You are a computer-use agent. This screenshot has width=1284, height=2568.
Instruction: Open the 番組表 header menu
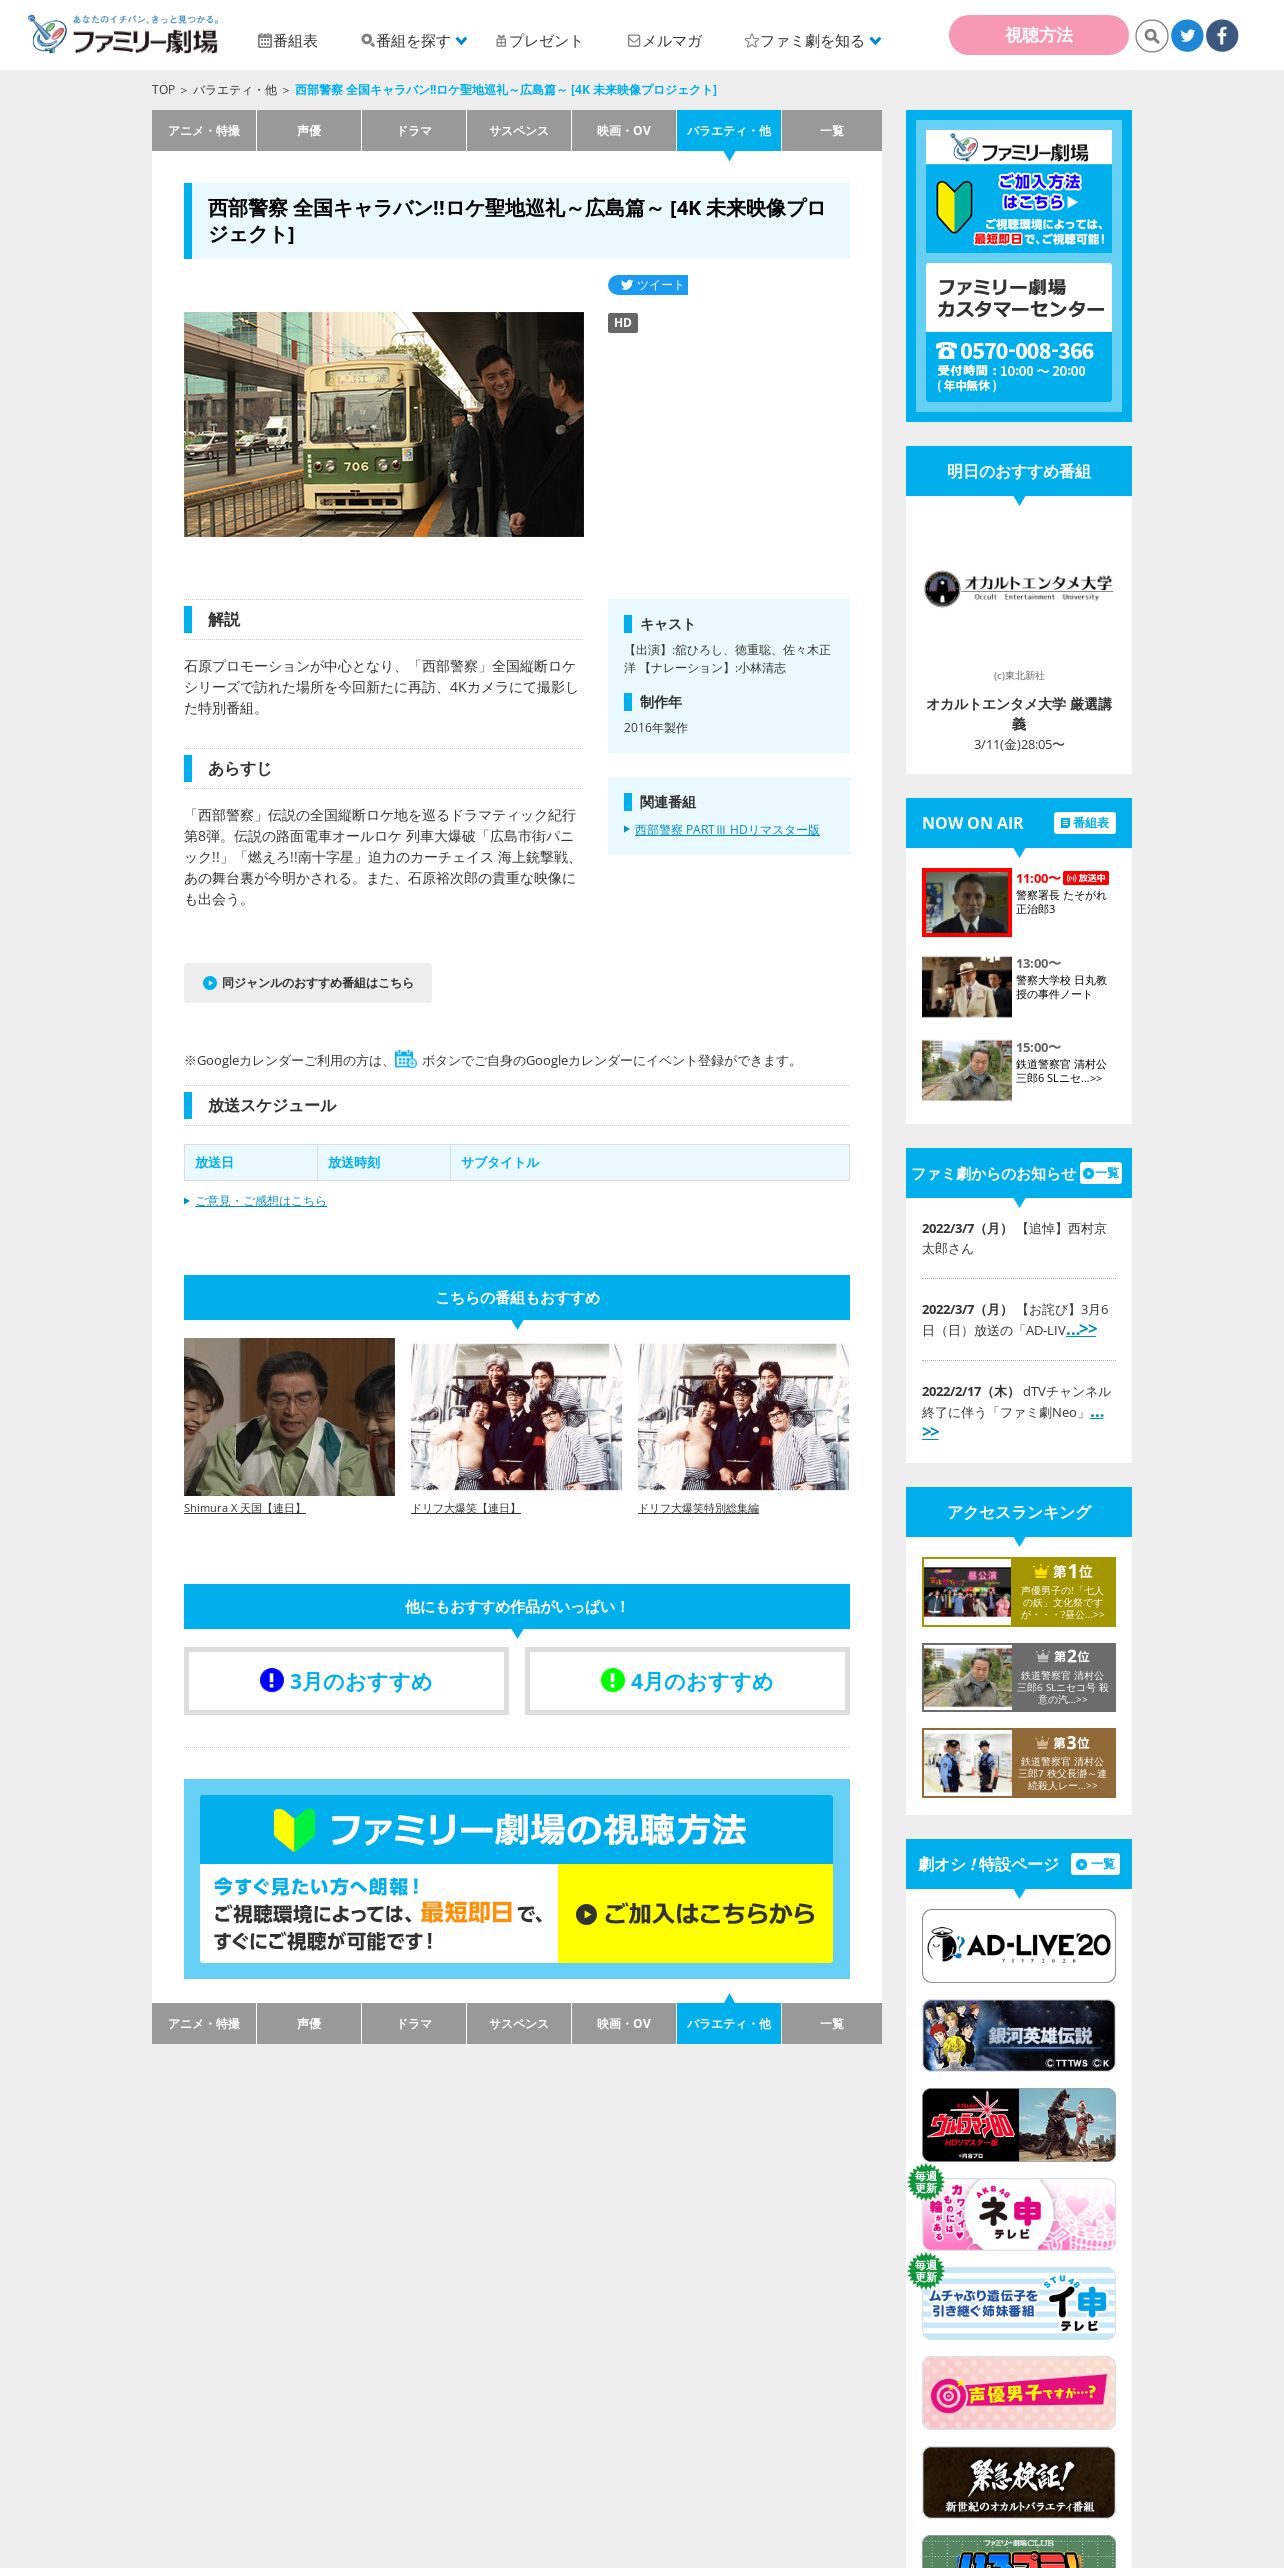click(x=288, y=41)
